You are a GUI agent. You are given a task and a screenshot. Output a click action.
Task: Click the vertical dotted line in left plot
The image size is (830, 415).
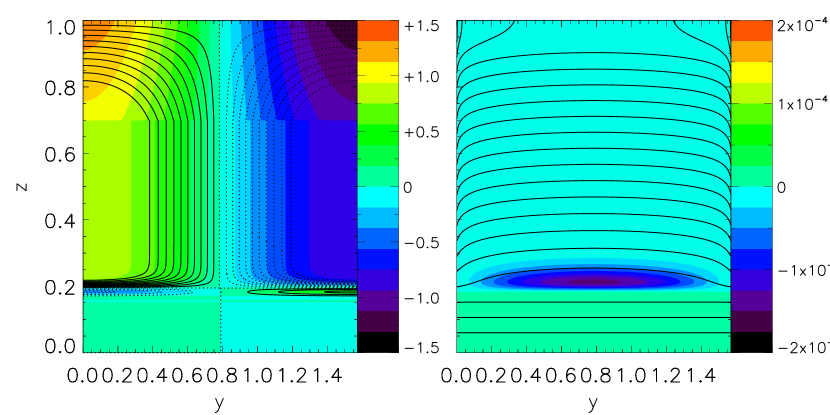[220, 186]
